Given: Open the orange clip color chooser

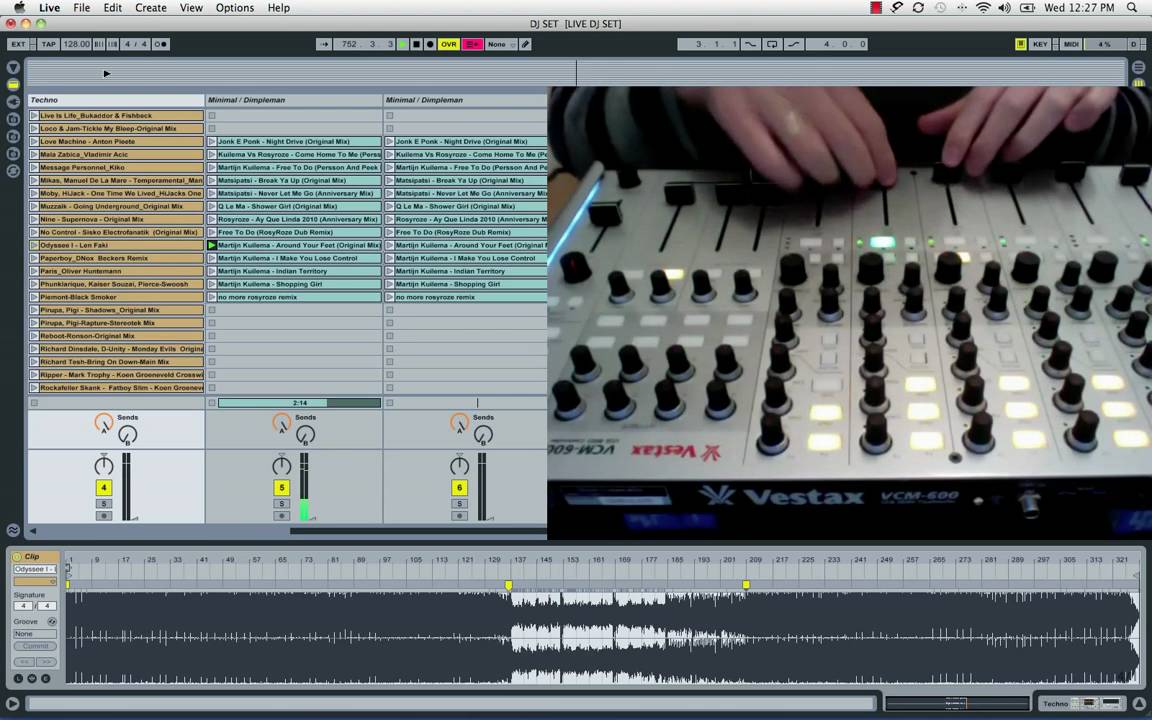Looking at the screenshot, I should coord(35,581).
